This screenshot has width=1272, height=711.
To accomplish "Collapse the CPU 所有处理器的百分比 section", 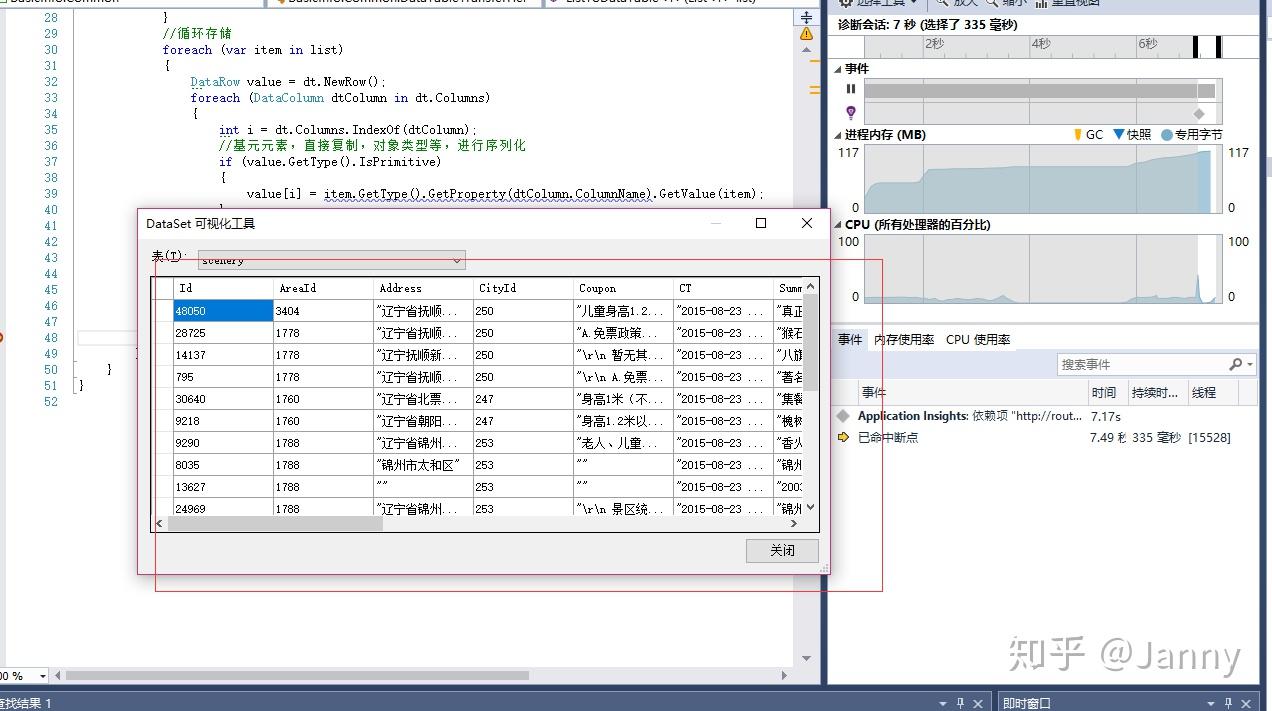I will click(x=836, y=225).
